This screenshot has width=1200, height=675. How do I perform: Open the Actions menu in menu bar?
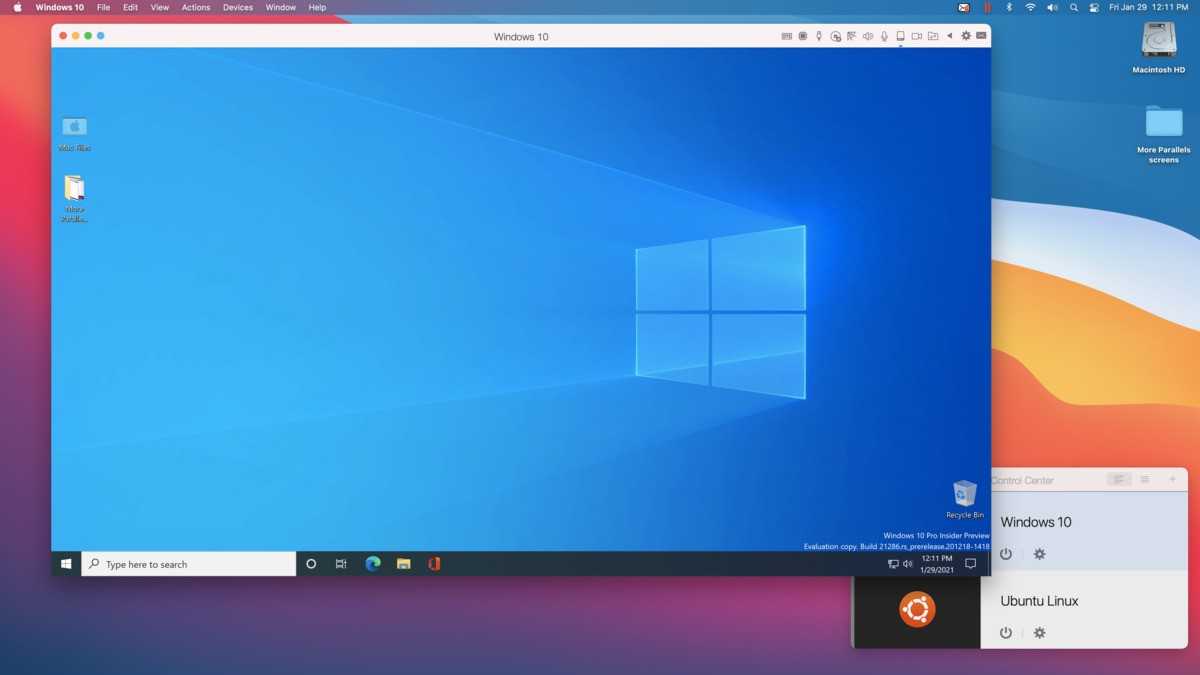pyautogui.click(x=196, y=7)
